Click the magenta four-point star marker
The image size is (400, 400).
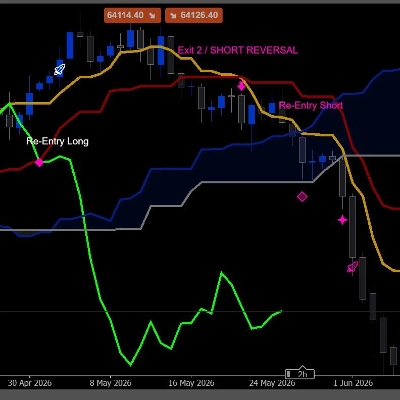pyautogui.click(x=342, y=220)
